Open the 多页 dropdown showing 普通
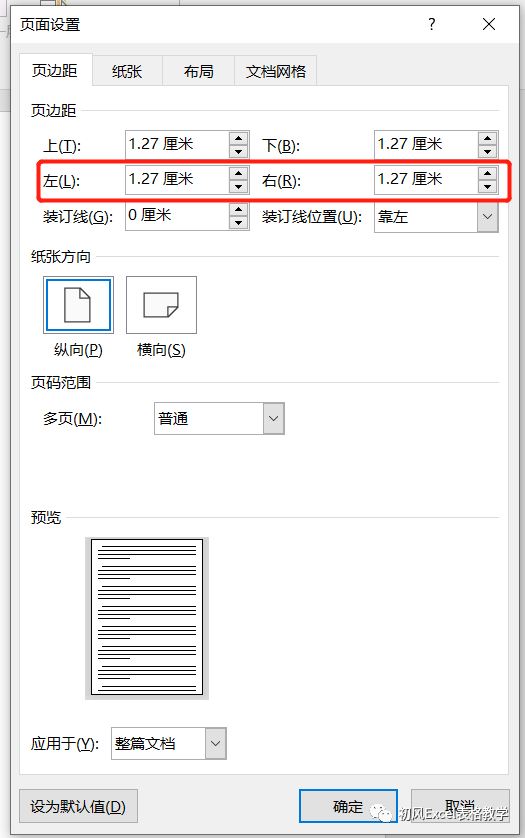 [219, 418]
